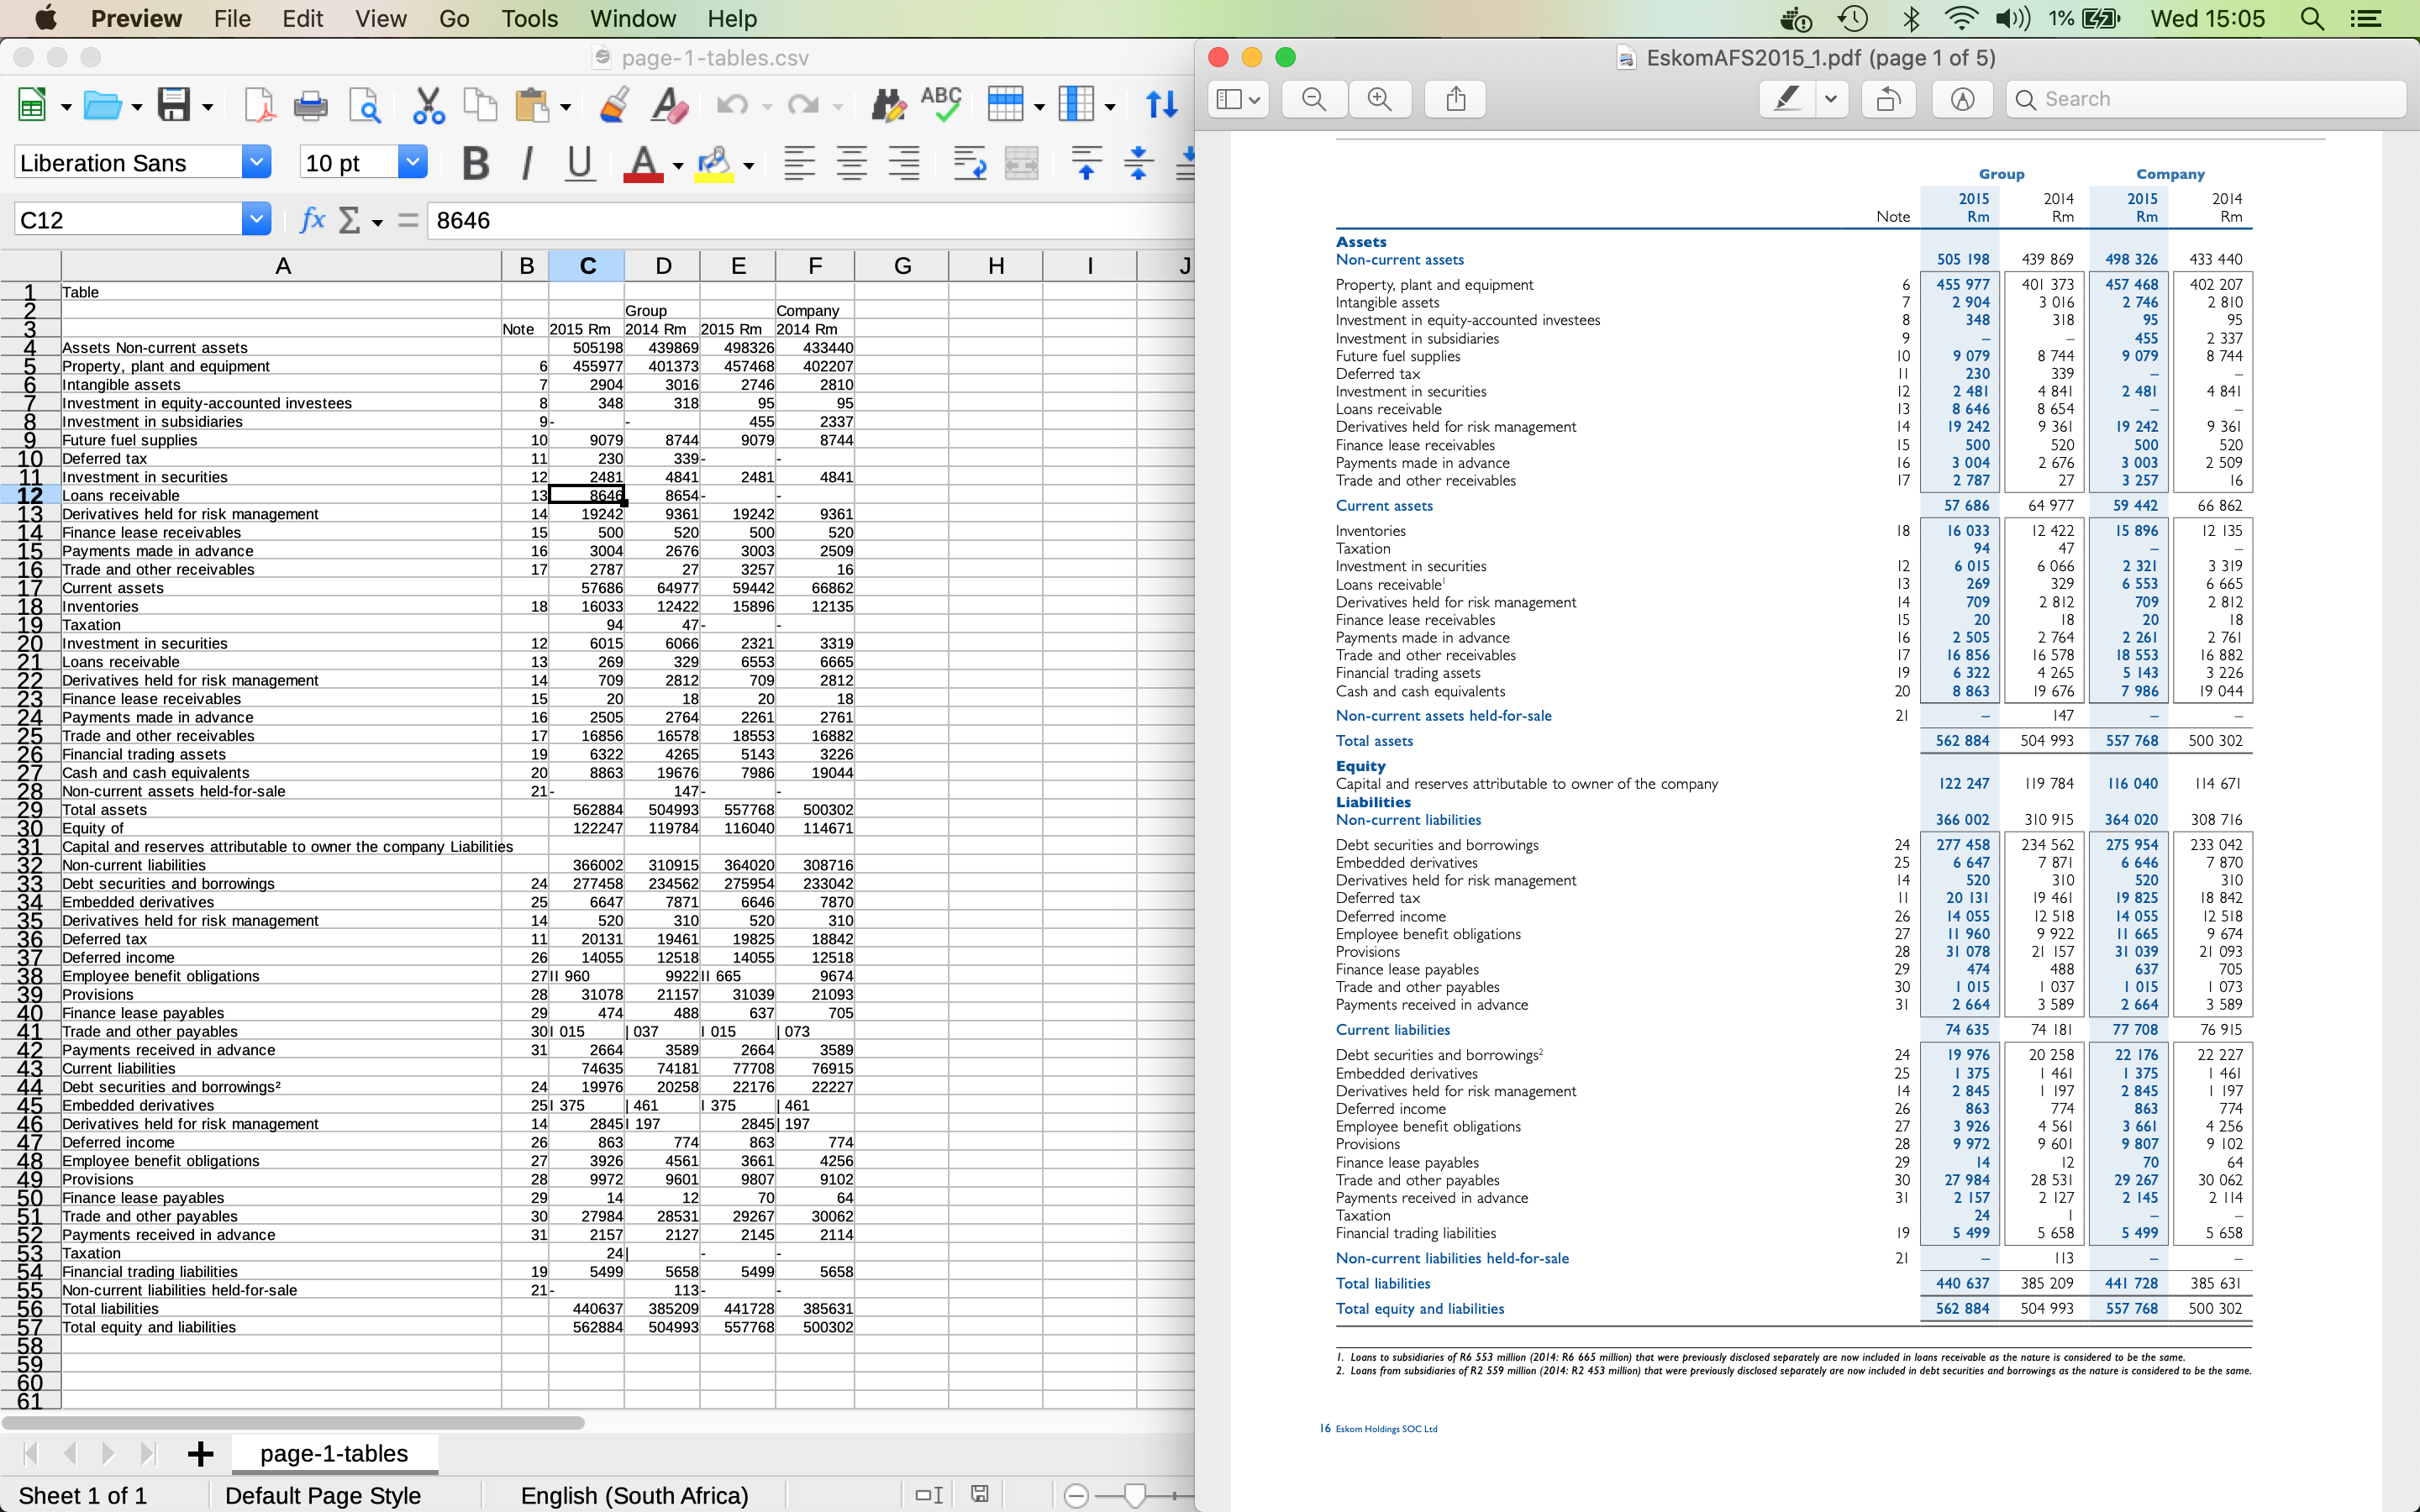Click the Cut scissors icon
Screen dimensions: 2420x1512
(x=428, y=105)
